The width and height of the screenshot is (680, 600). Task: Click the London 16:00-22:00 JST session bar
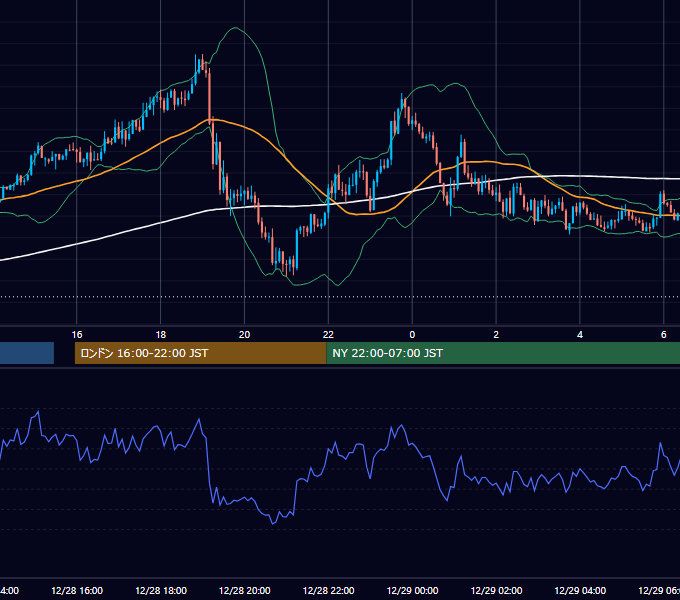(200, 353)
